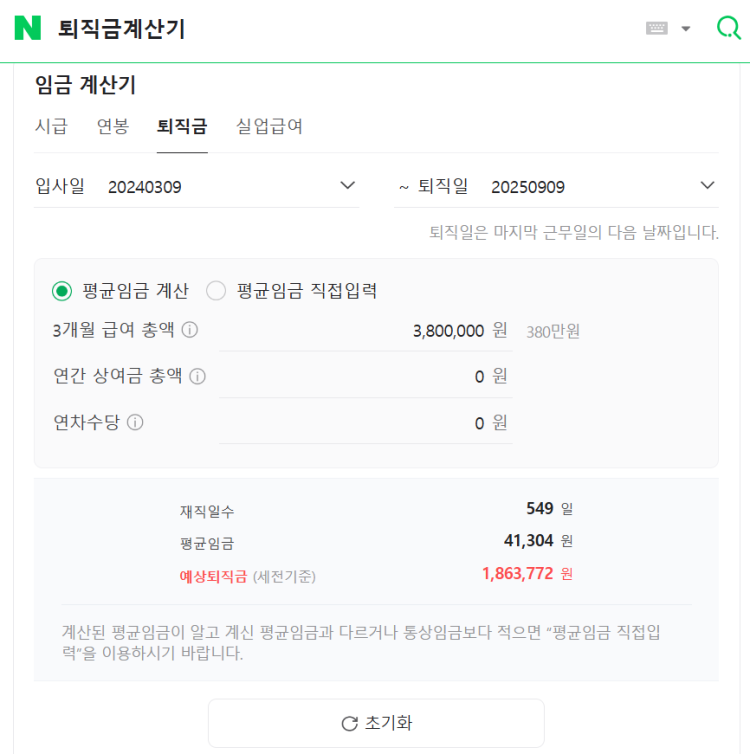Click the refresh icon in 초기화 button
The image size is (750, 754).
point(349,723)
